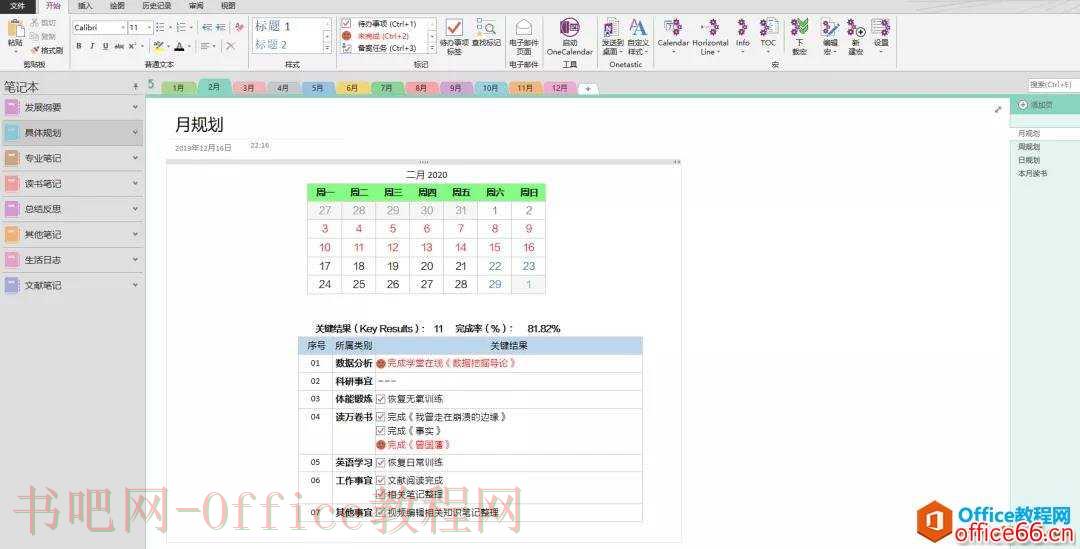
Task: Launch OneCalendar (启动 OneCalendar)
Action: (570, 37)
